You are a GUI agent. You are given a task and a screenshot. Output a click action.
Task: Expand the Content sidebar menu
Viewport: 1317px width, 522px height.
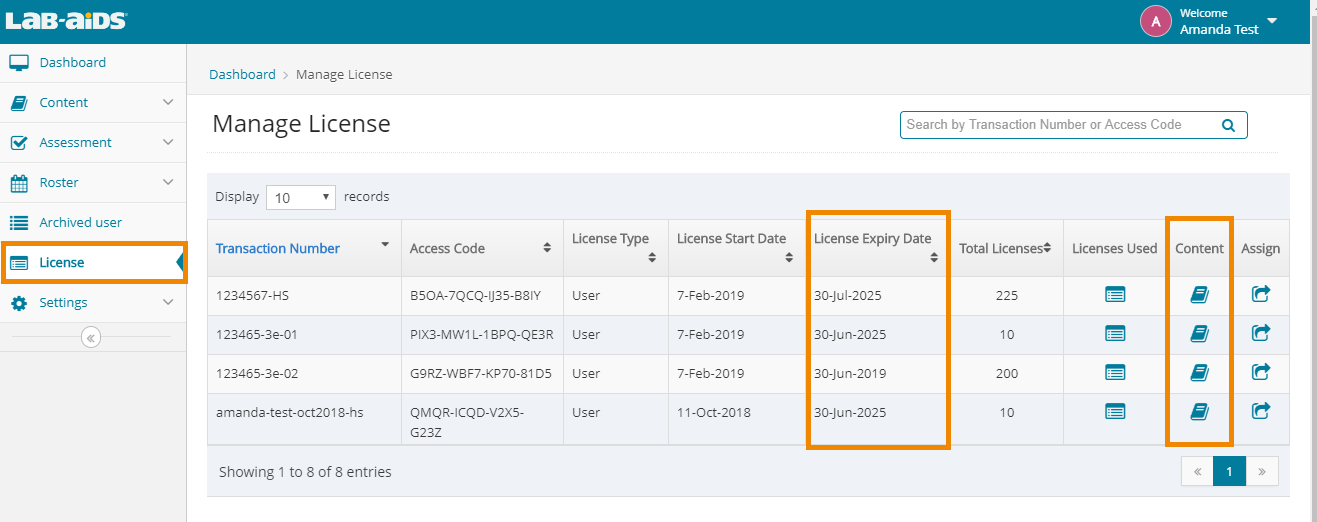(x=92, y=103)
